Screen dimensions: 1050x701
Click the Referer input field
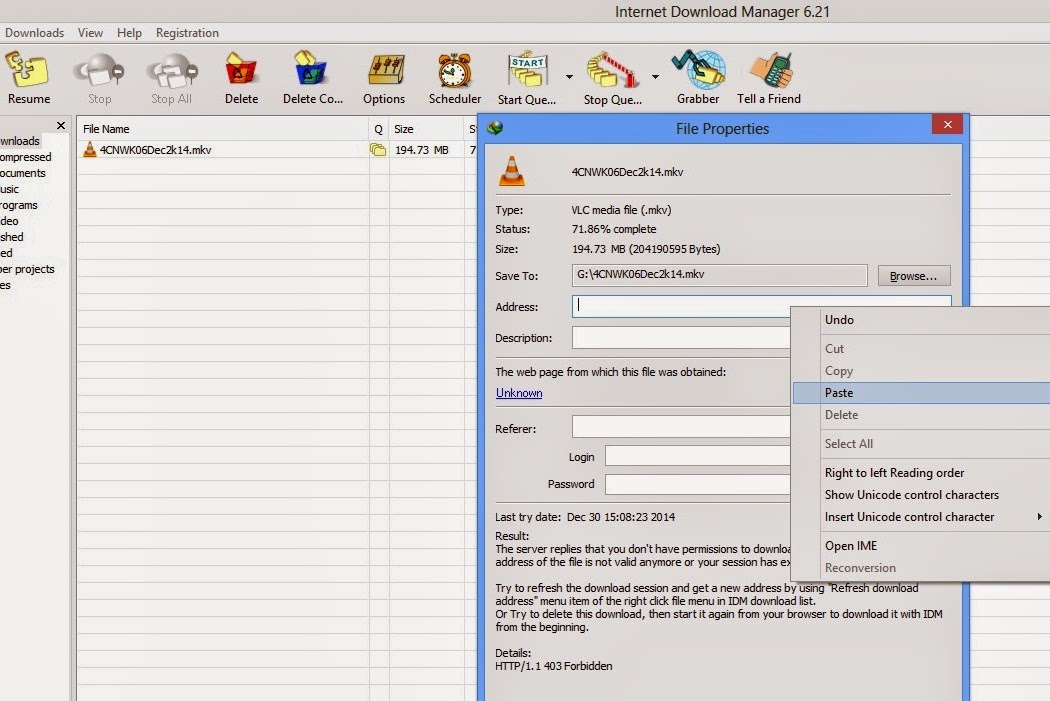(682, 426)
